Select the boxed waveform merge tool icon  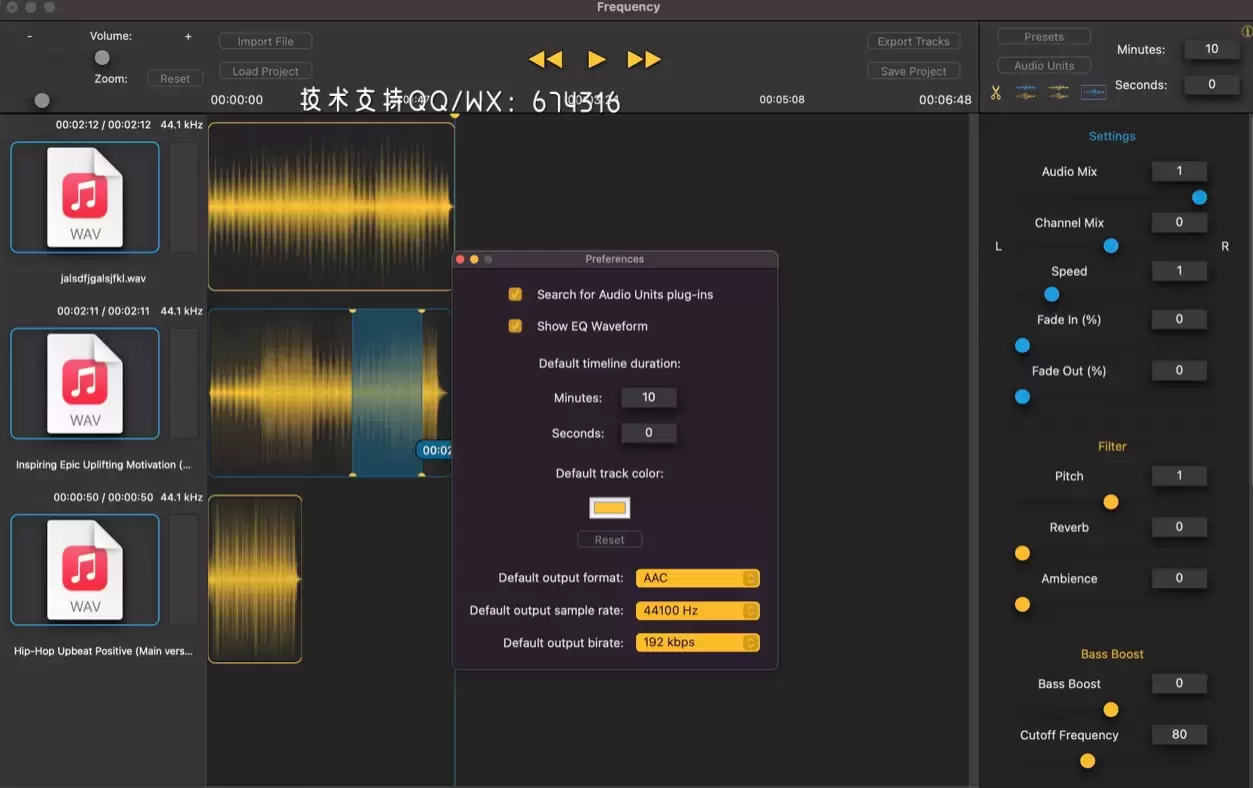(1092, 91)
